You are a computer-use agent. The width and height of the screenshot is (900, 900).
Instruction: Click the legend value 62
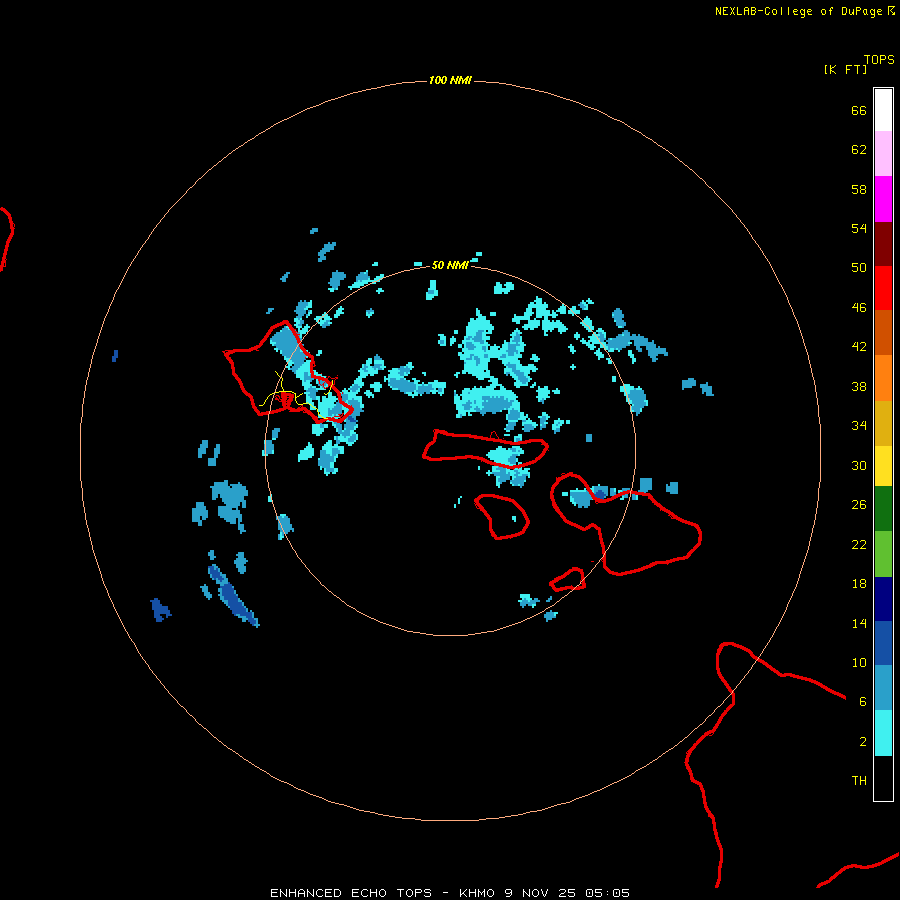[859, 150]
